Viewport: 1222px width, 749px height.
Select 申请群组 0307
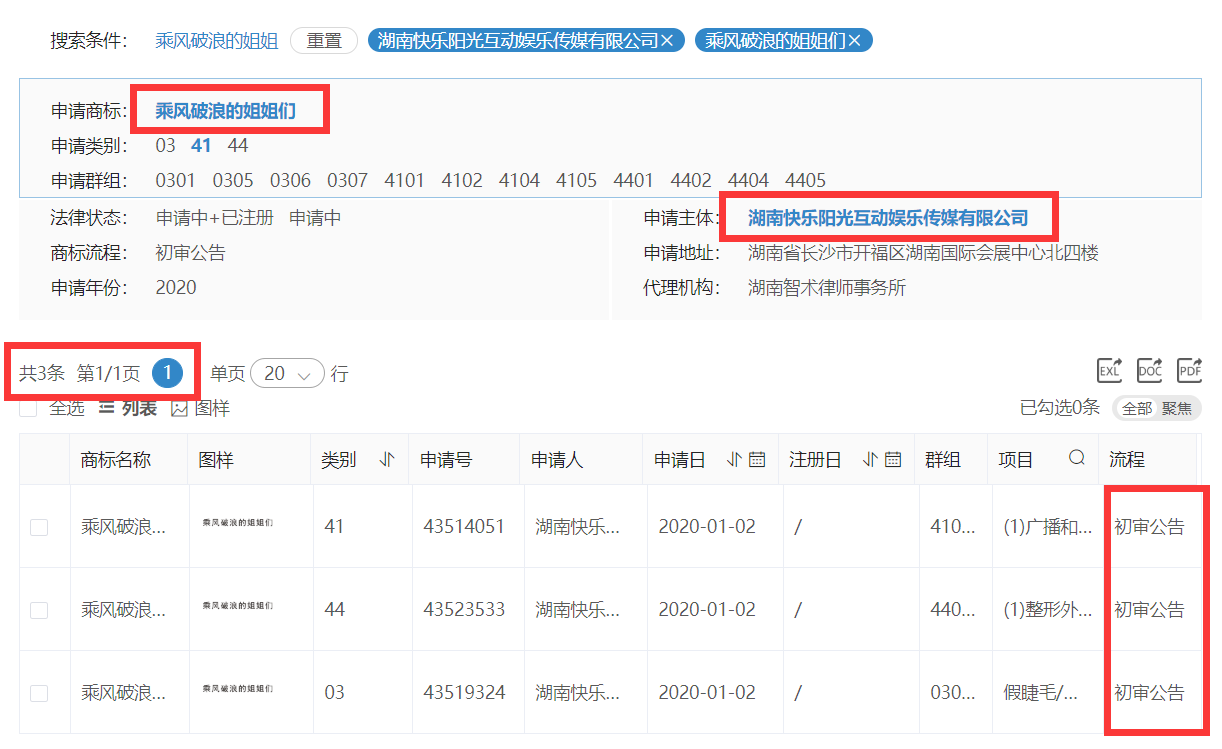coord(347,181)
